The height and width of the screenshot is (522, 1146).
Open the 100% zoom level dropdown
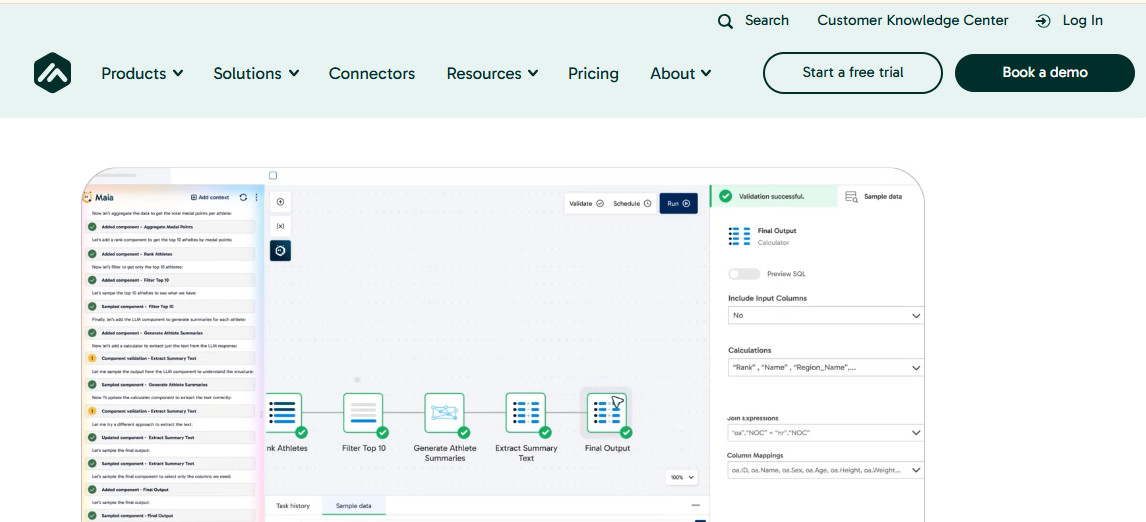681,477
